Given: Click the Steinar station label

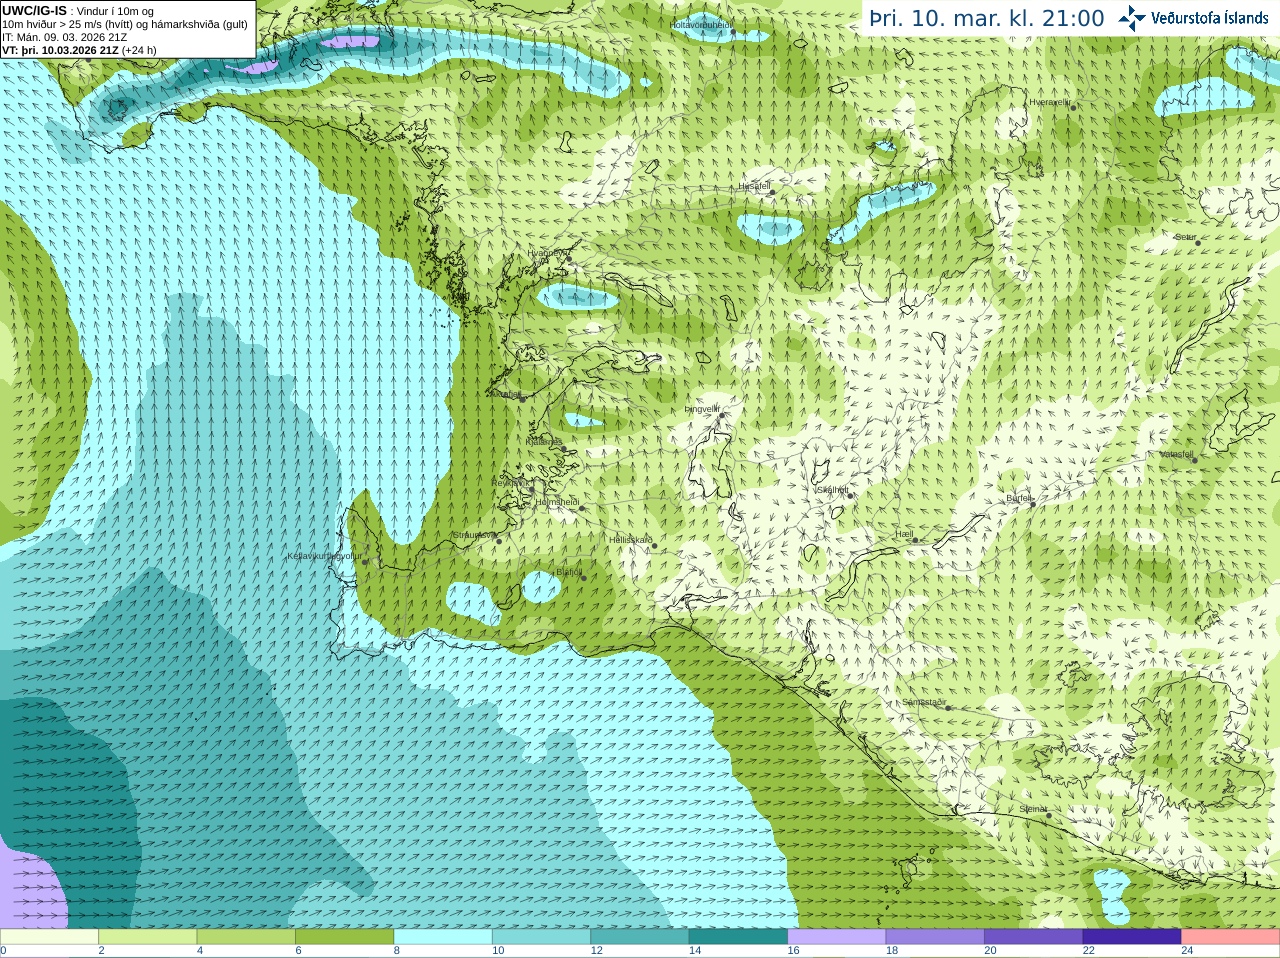Looking at the screenshot, I should point(1033,809).
